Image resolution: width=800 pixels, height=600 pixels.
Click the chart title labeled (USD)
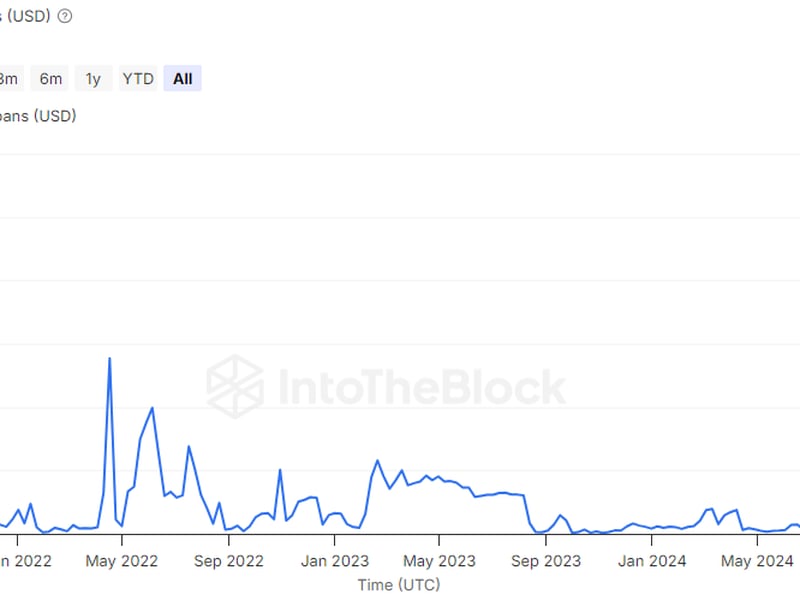(30, 15)
